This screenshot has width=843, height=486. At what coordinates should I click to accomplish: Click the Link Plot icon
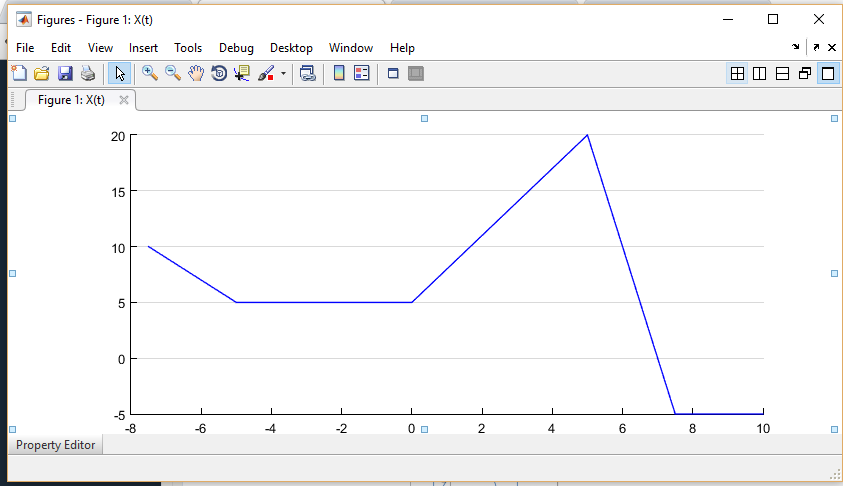308,73
